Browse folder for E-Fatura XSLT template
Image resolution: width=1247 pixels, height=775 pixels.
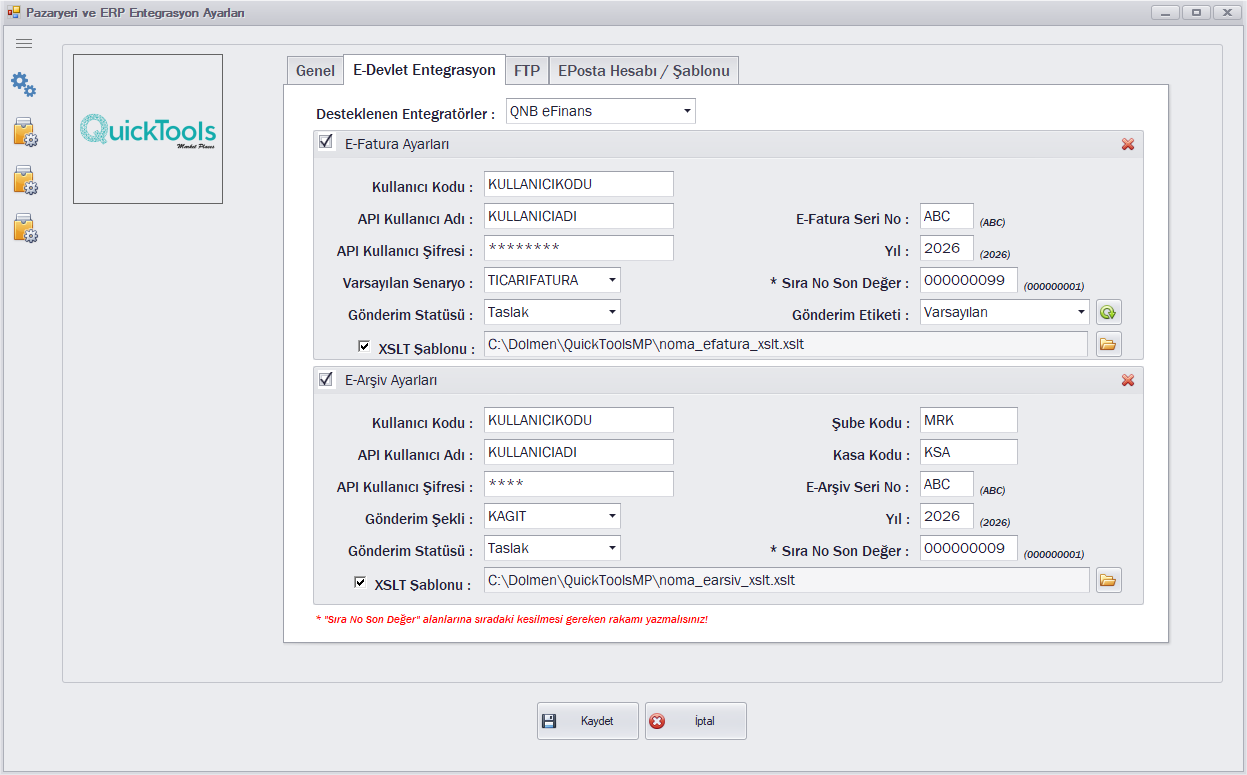[x=1108, y=345]
